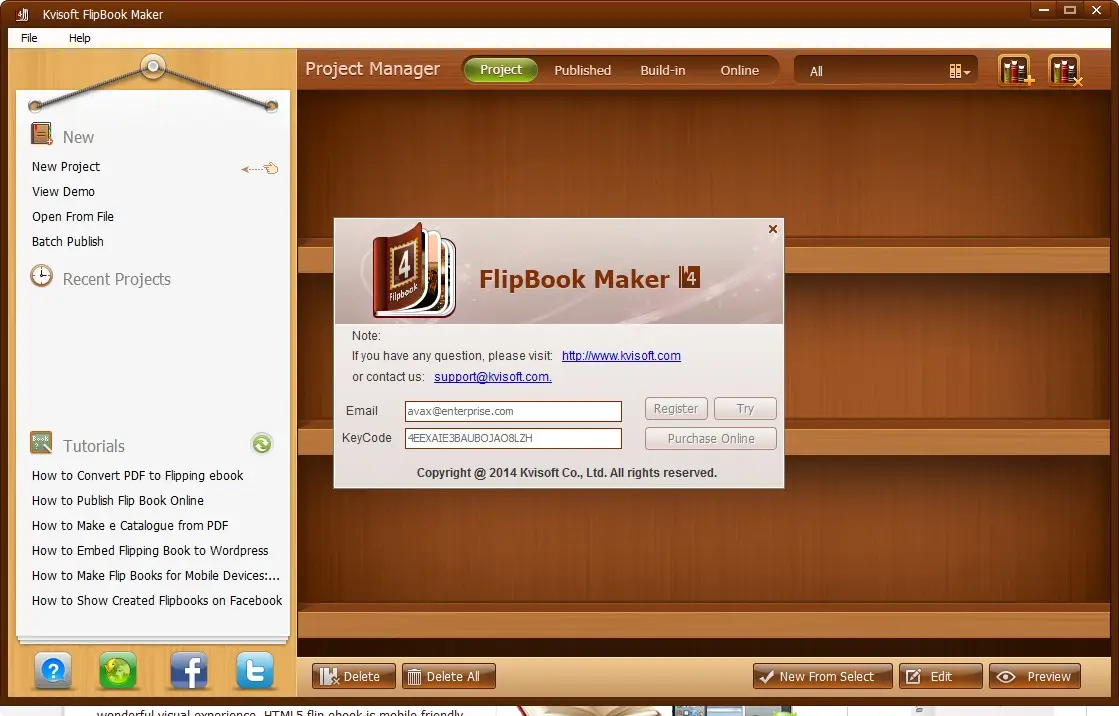Select Open From File in sidebar

tap(72, 216)
